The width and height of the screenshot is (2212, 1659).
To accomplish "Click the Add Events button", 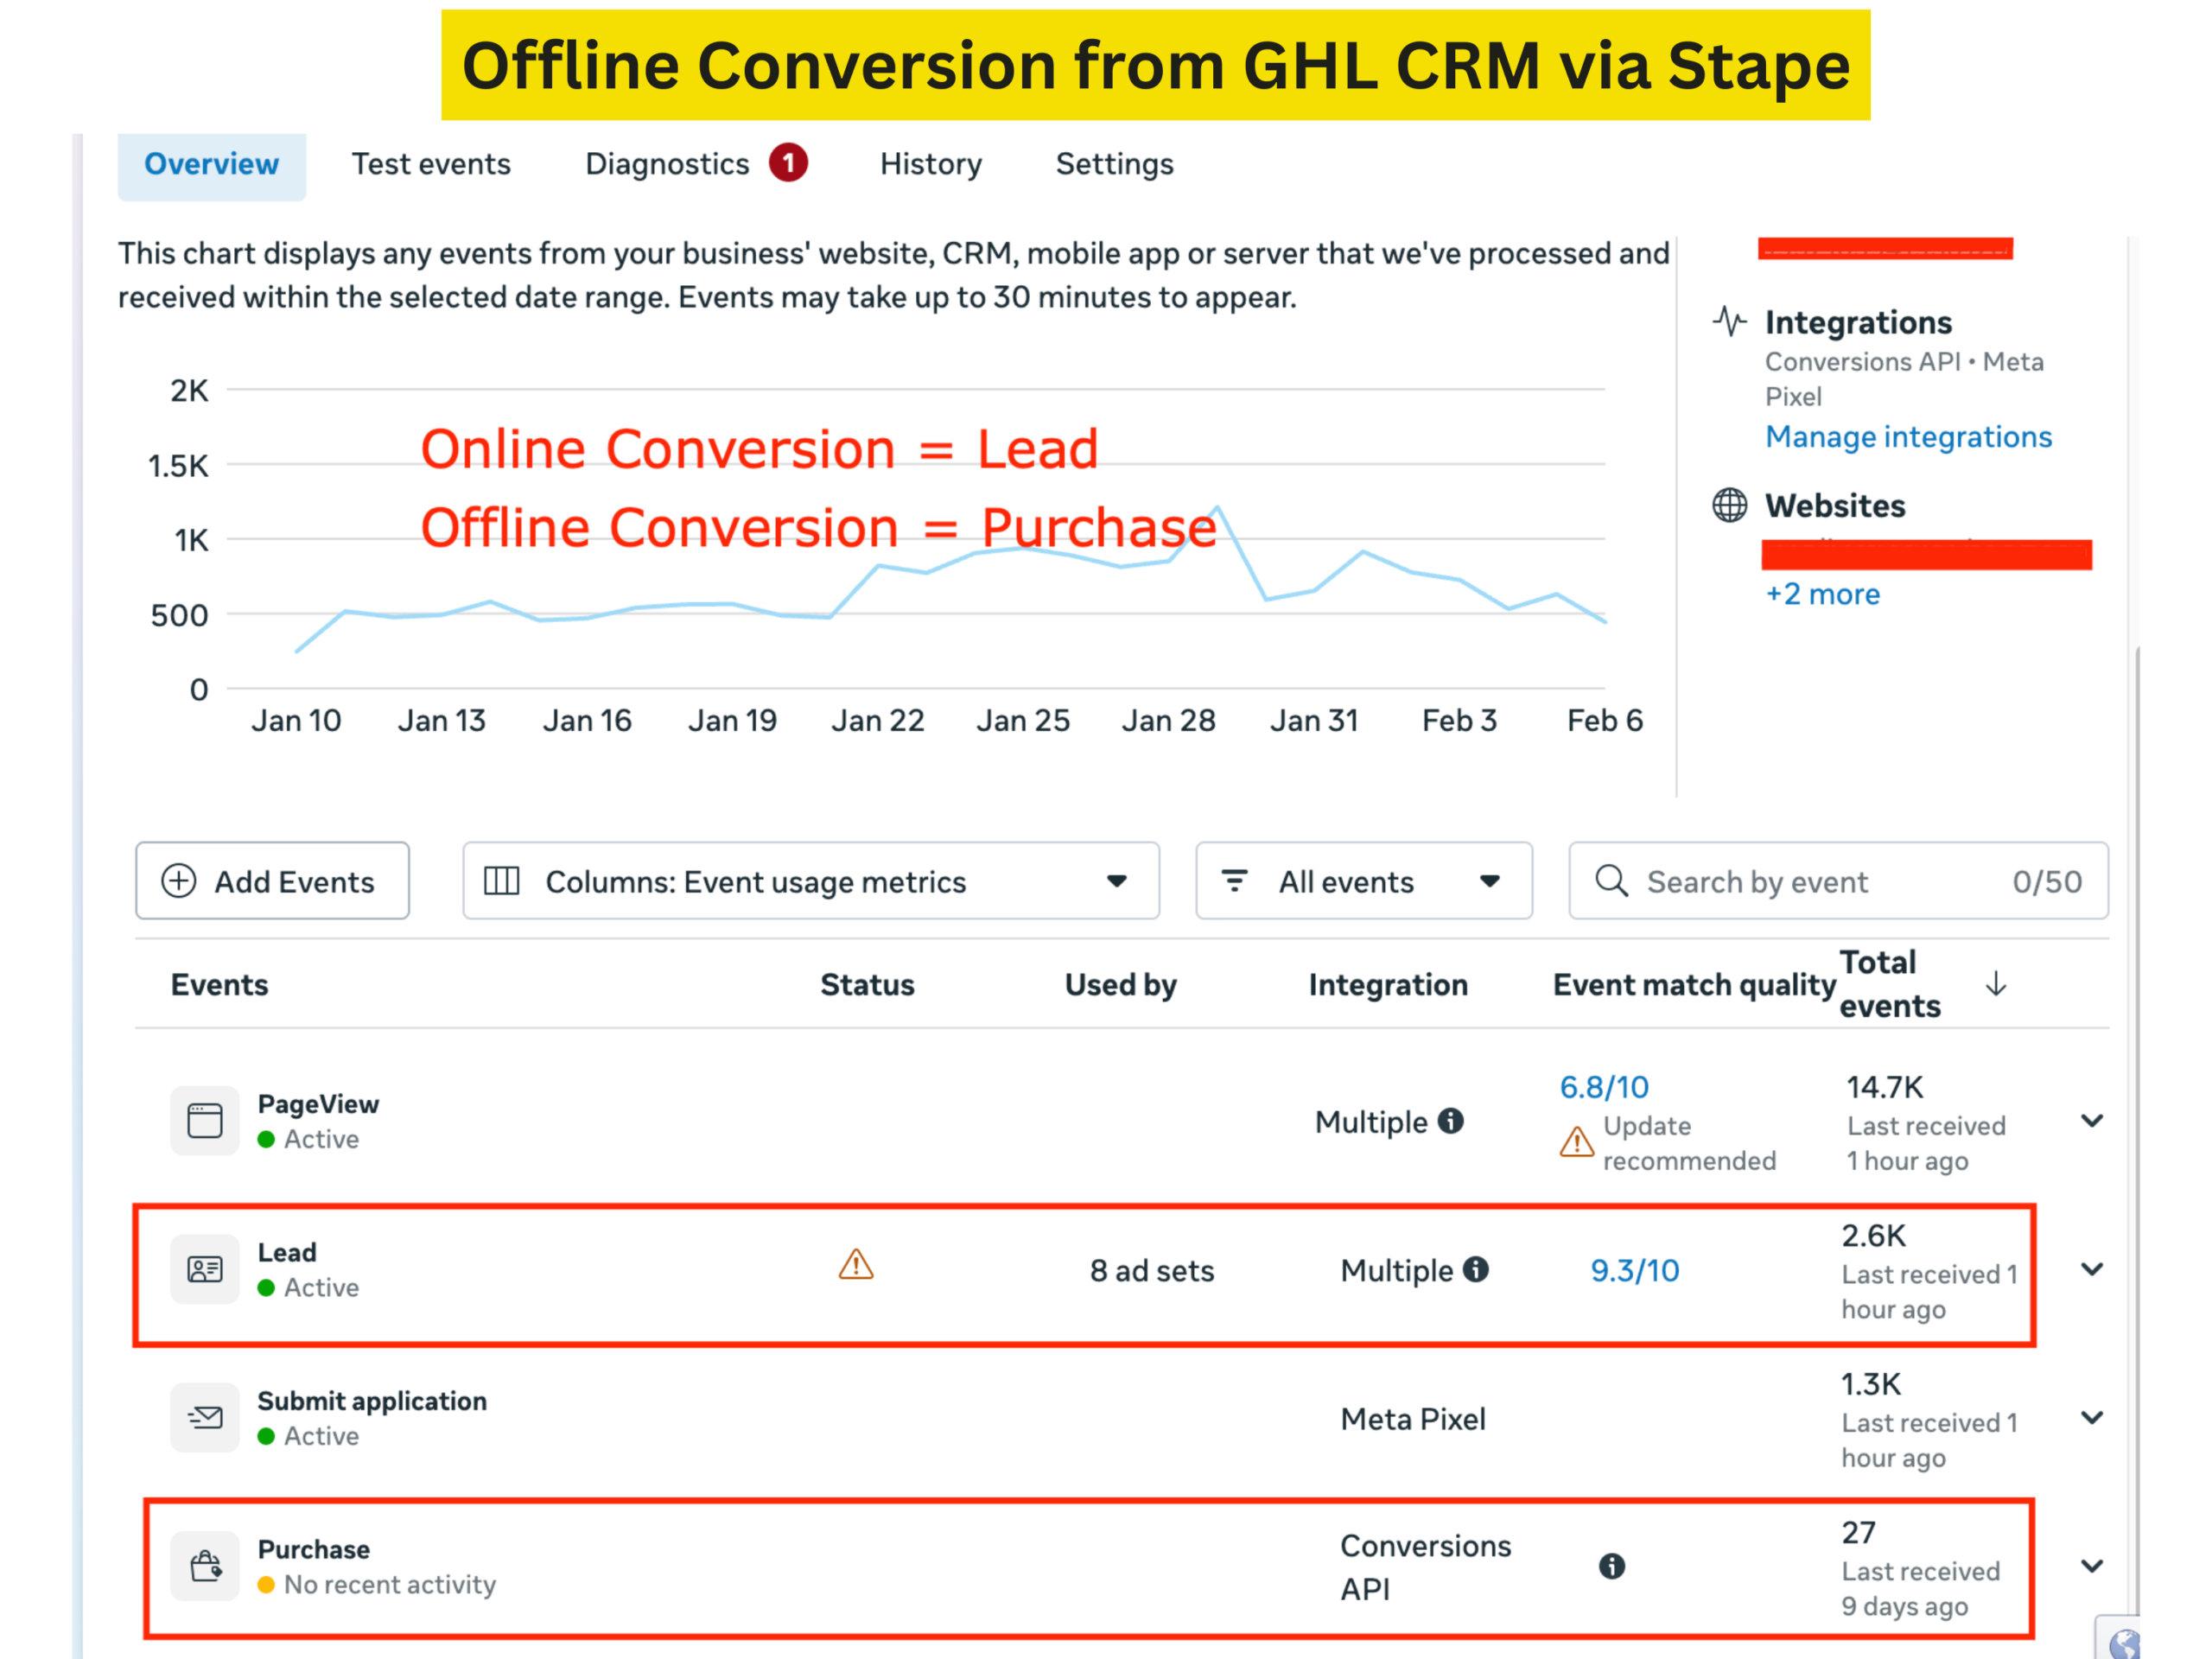I will pos(272,881).
